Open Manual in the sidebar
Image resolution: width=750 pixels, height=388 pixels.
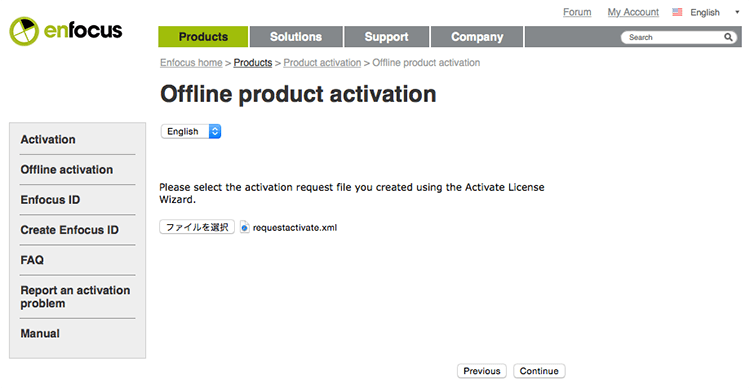[x=40, y=333]
